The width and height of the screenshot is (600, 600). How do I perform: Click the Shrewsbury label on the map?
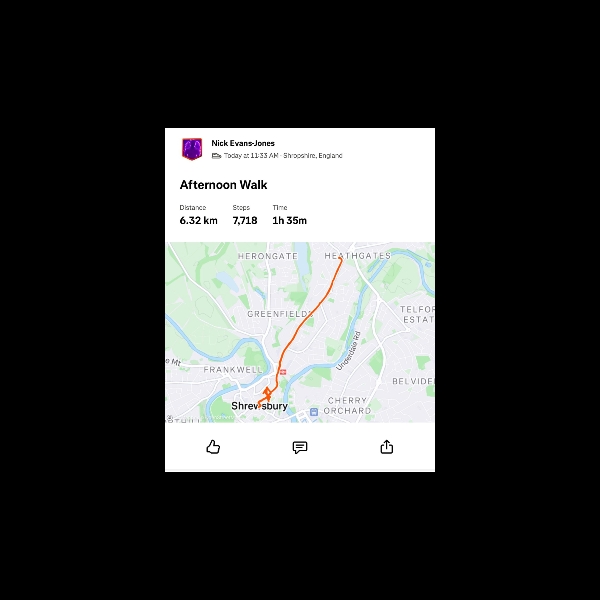(259, 406)
